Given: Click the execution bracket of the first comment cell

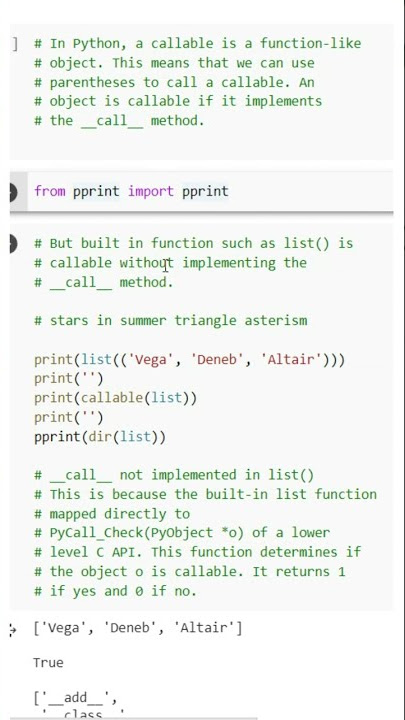Looking at the screenshot, I should point(15,45).
